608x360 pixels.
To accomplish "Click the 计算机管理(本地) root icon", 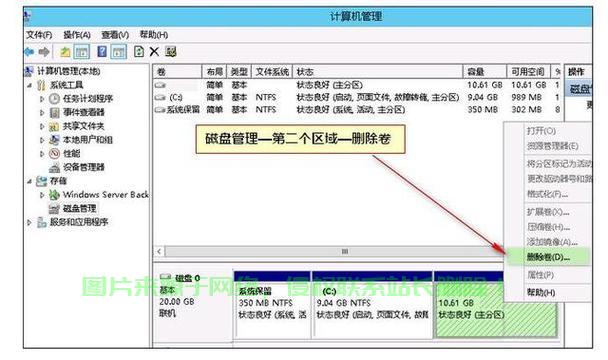I will [x=29, y=71].
